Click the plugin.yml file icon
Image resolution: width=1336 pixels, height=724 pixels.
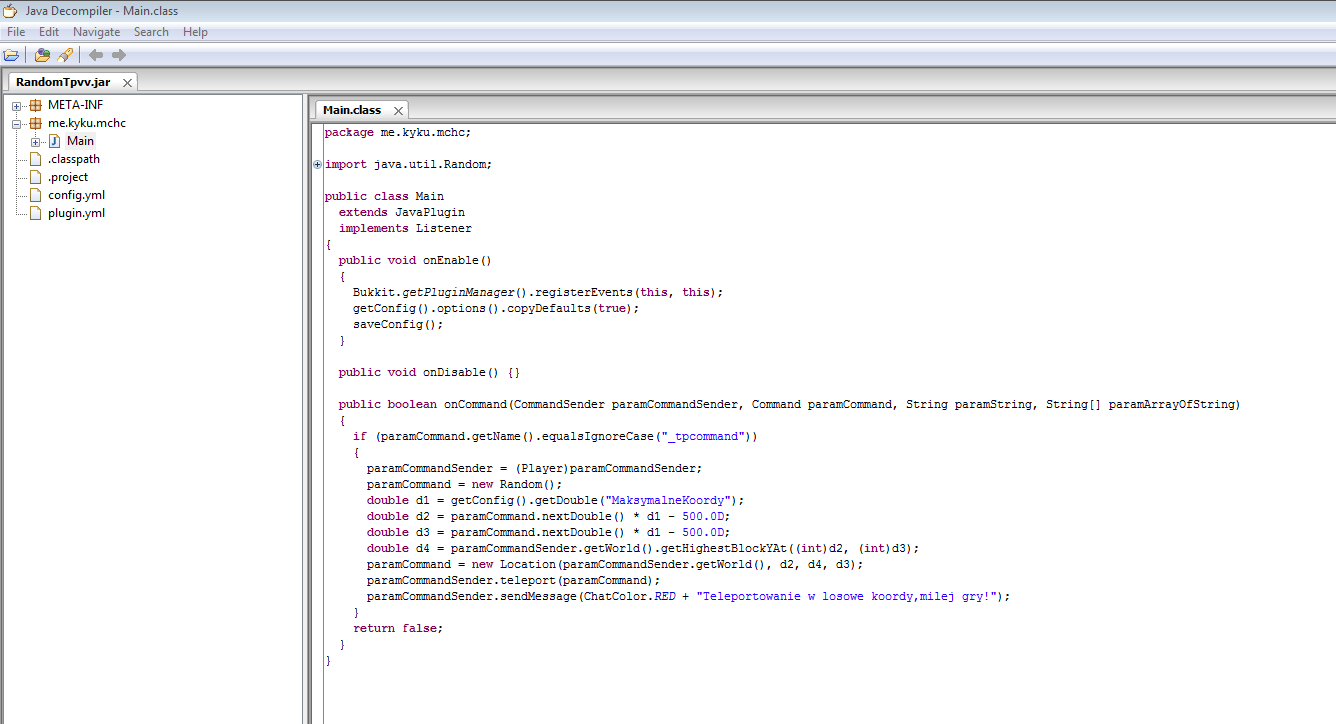[36, 213]
